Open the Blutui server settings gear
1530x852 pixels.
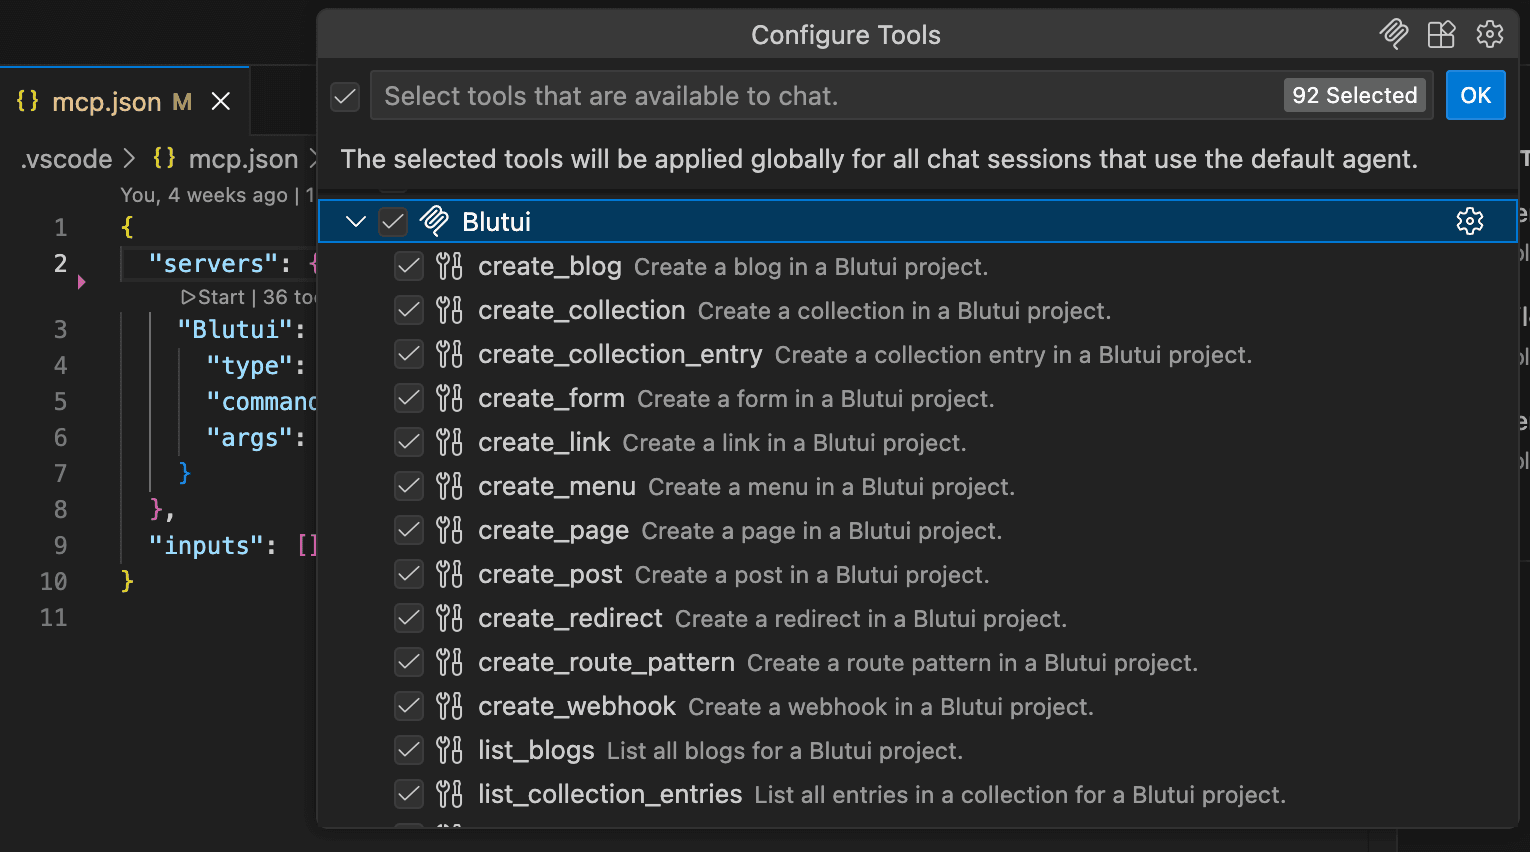[x=1469, y=221]
